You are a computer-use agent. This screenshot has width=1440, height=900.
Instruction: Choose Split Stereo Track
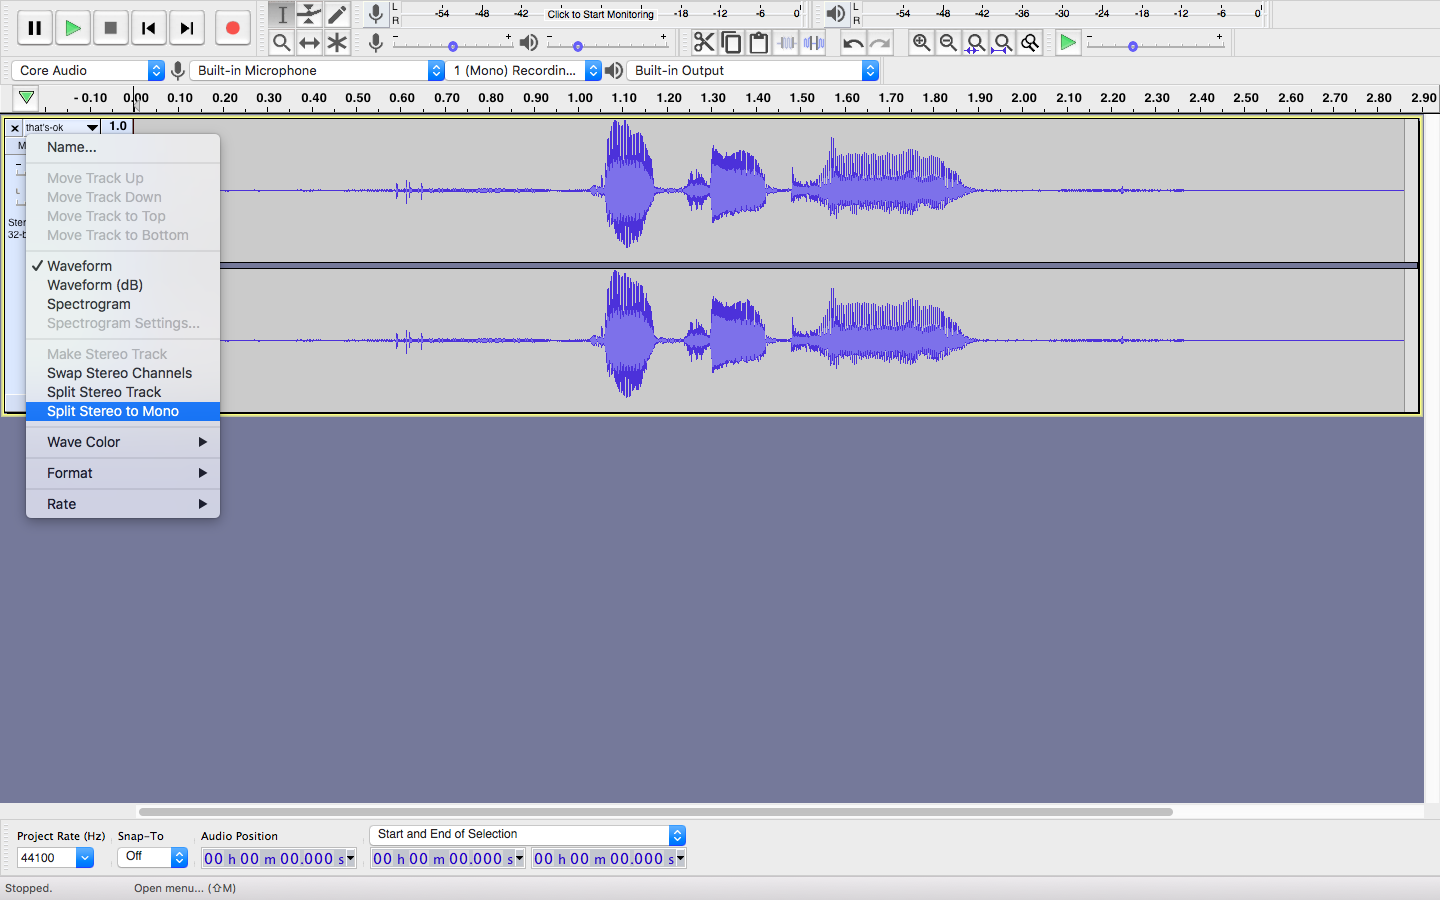pyautogui.click(x=123, y=392)
